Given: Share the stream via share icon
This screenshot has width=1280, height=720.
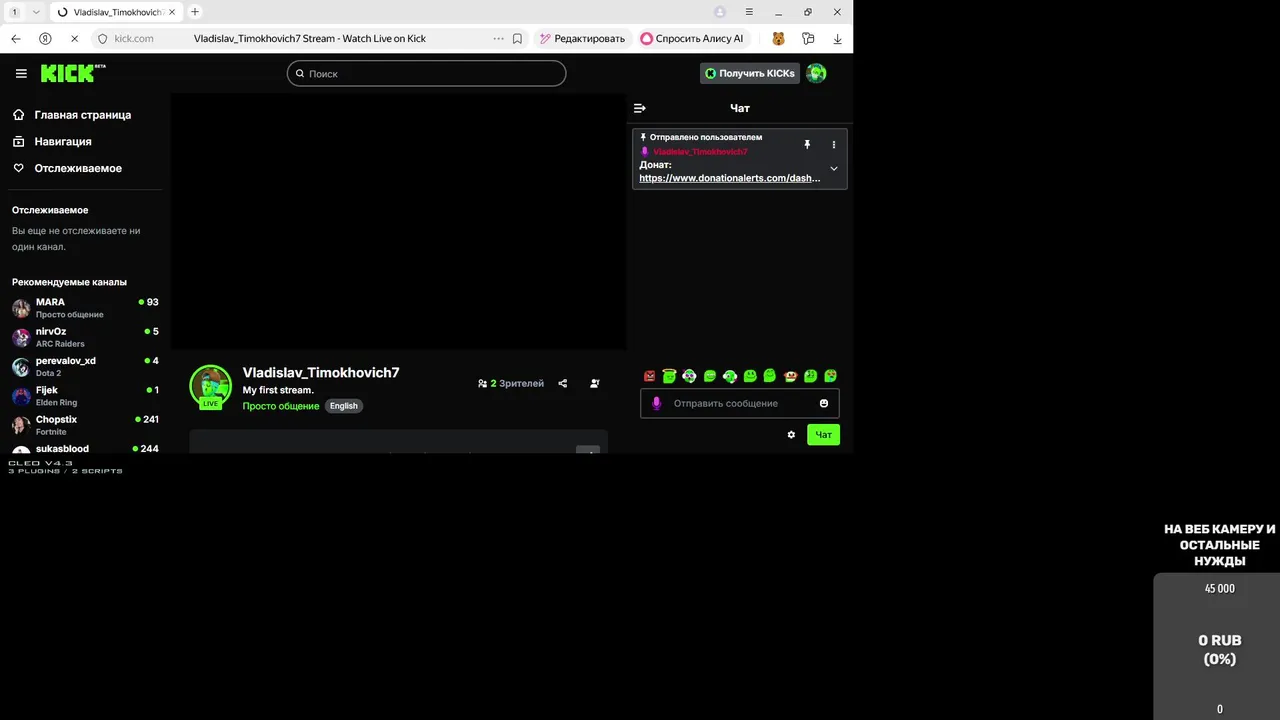Looking at the screenshot, I should (x=563, y=383).
